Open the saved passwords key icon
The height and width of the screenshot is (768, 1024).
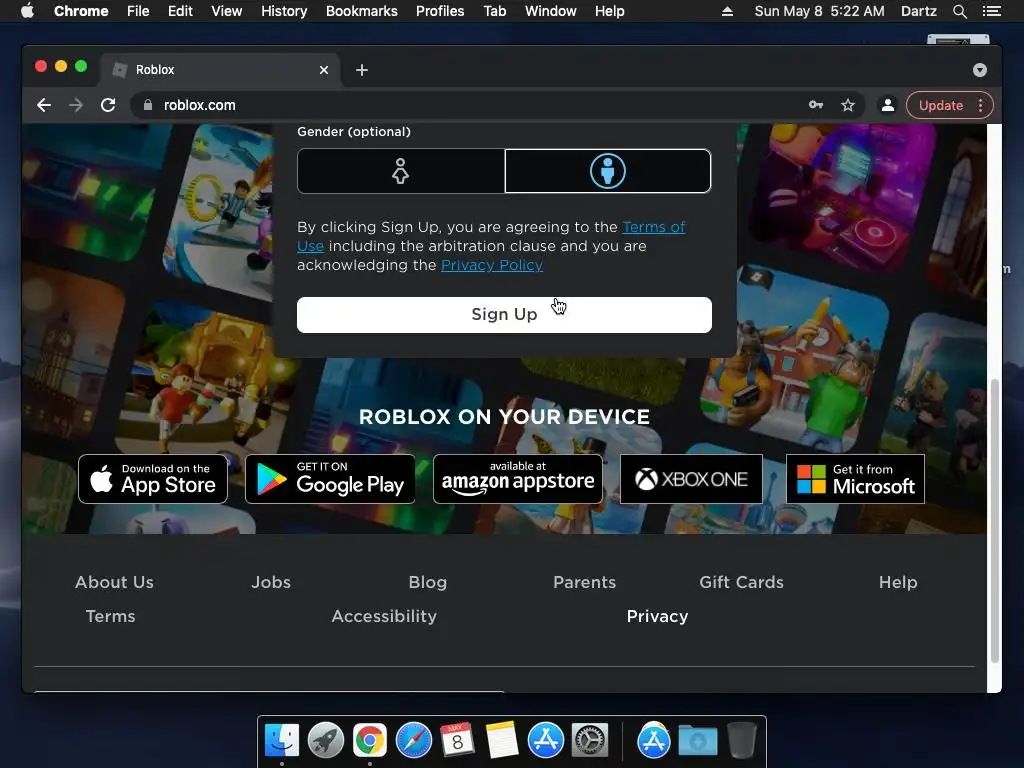pyautogui.click(x=816, y=104)
